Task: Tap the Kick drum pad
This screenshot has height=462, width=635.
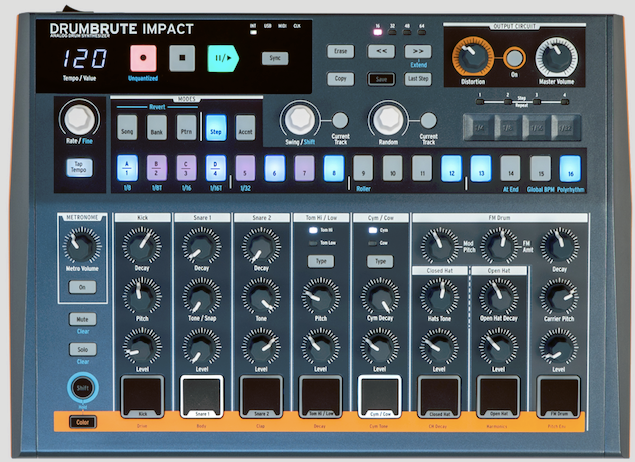Action: point(142,397)
